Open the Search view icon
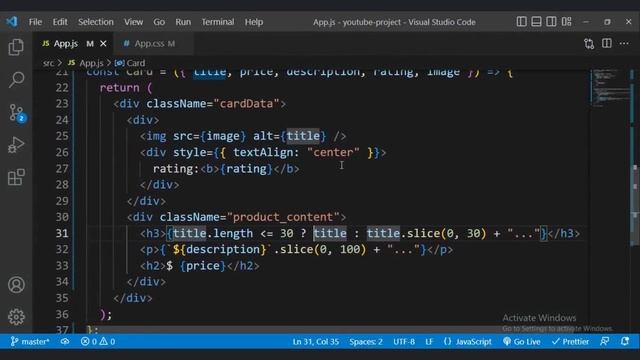640x360 pixels. (16, 79)
